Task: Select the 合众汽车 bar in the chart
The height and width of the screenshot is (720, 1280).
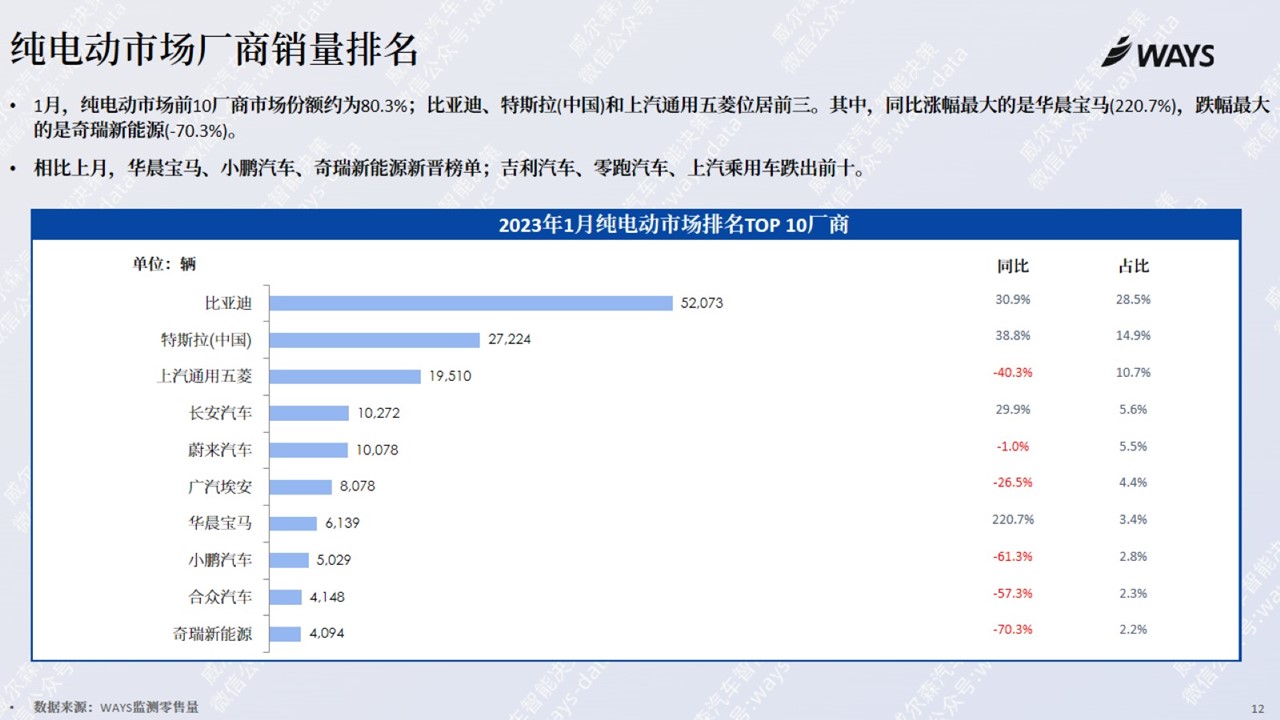Action: click(x=286, y=597)
